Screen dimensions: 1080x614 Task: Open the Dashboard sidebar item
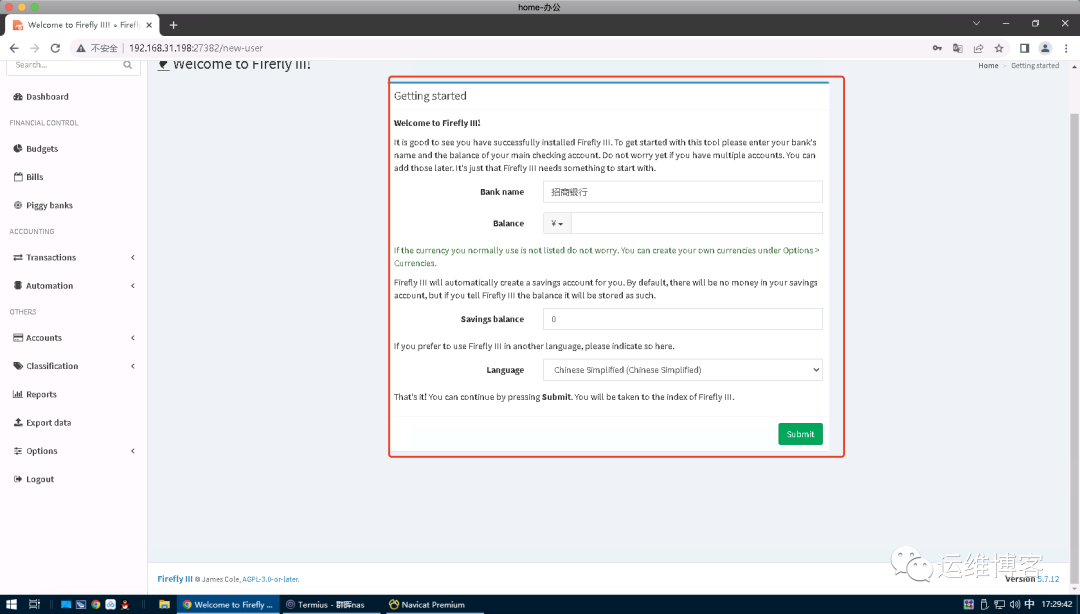41,96
